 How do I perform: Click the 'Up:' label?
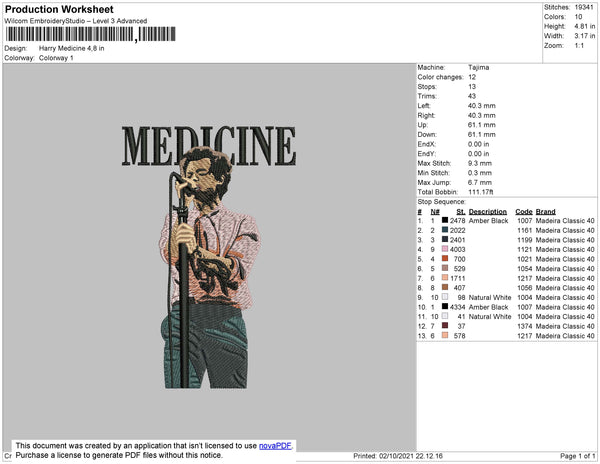[423, 125]
